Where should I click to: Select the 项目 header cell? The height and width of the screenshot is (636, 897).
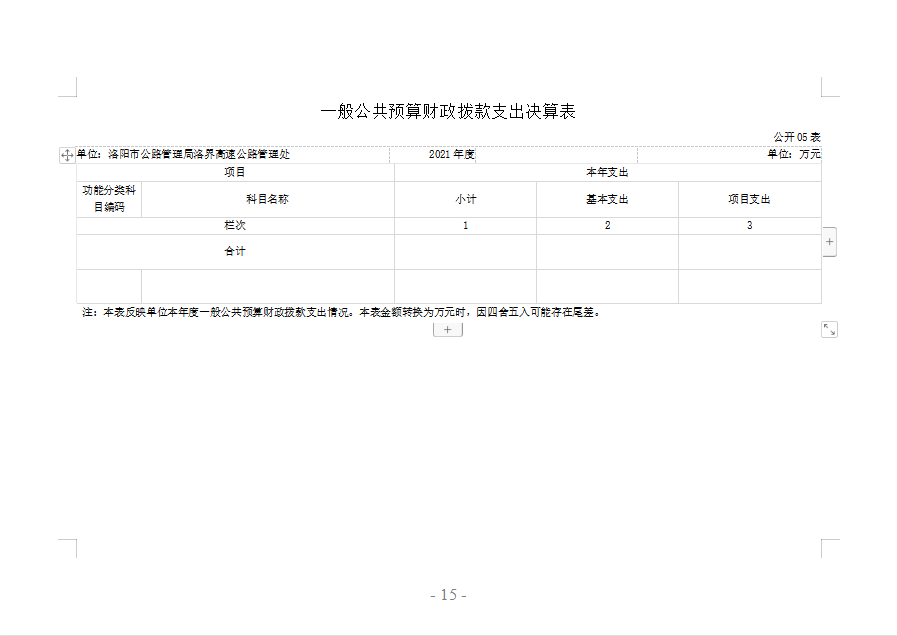(235, 172)
